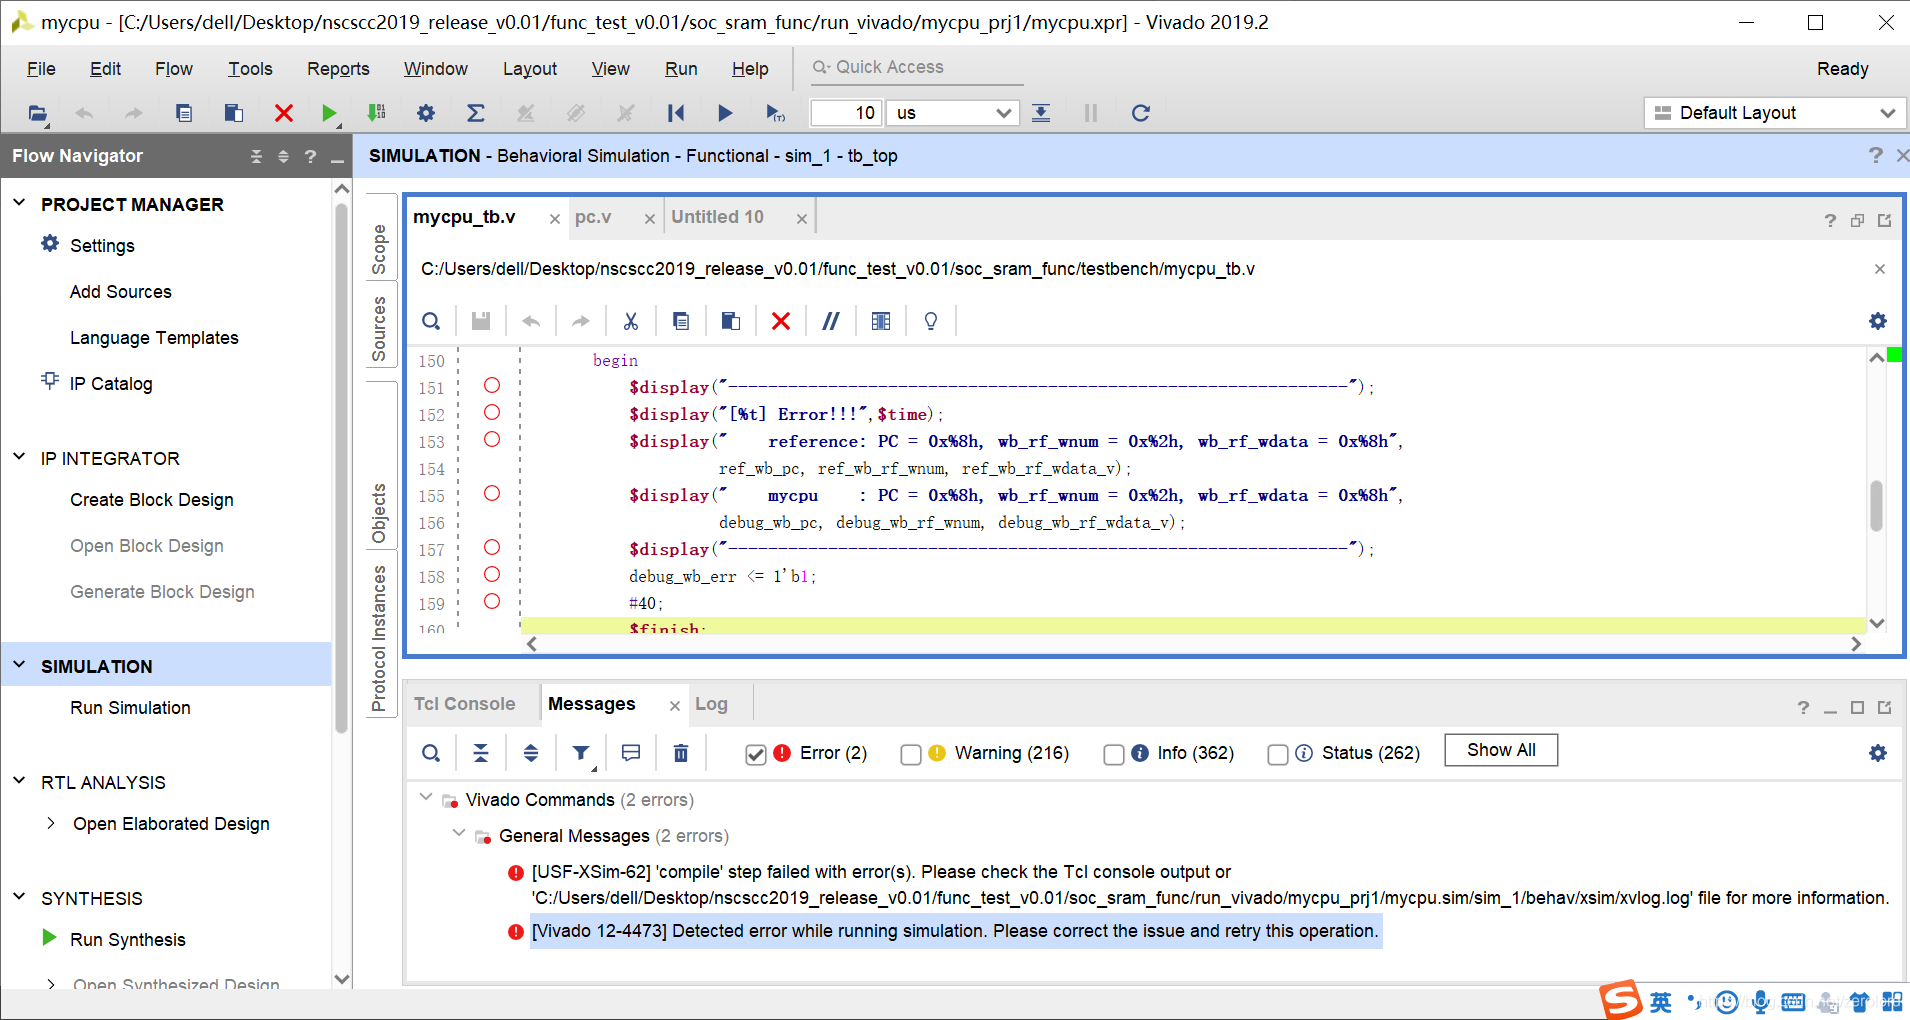
Task: Open the editor settings gear icon
Action: pyautogui.click(x=1878, y=321)
